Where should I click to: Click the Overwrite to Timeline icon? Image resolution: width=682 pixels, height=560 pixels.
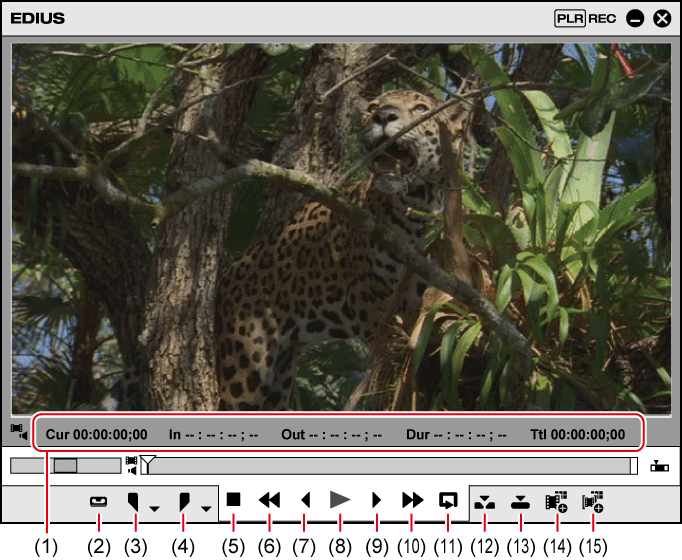(x=520, y=502)
